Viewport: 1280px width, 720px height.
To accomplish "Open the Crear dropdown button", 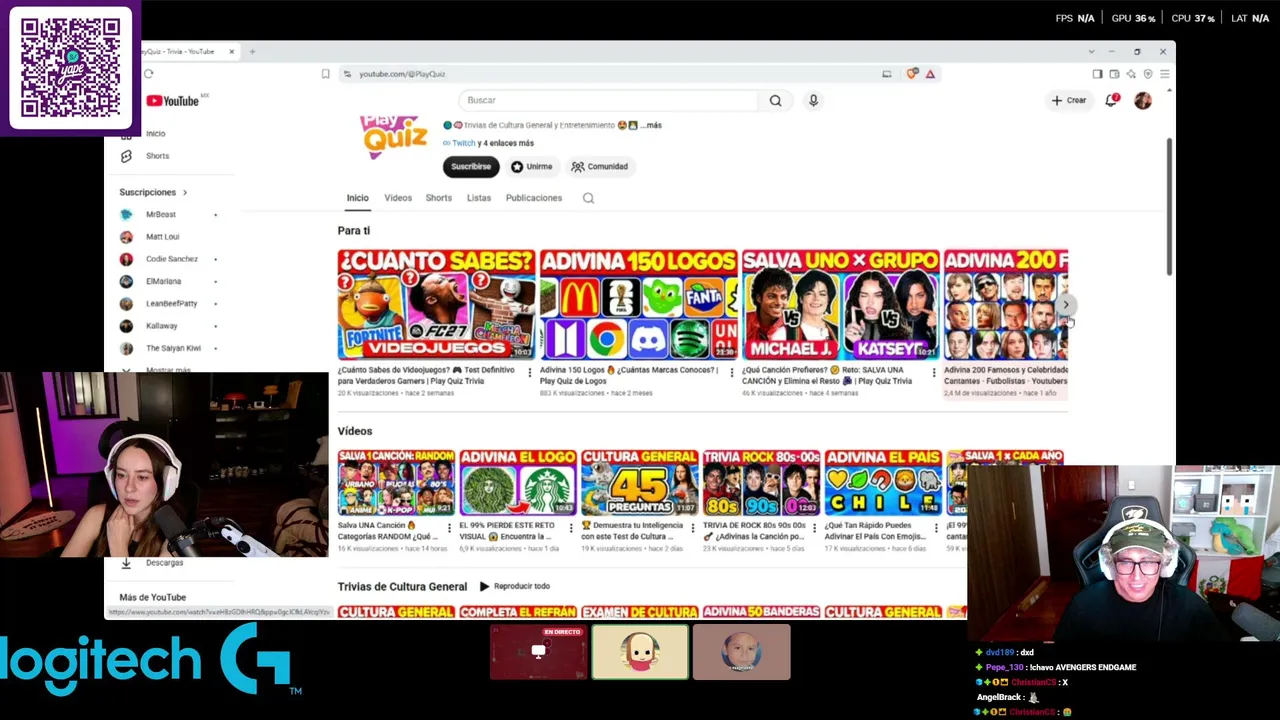I will (x=1068, y=100).
